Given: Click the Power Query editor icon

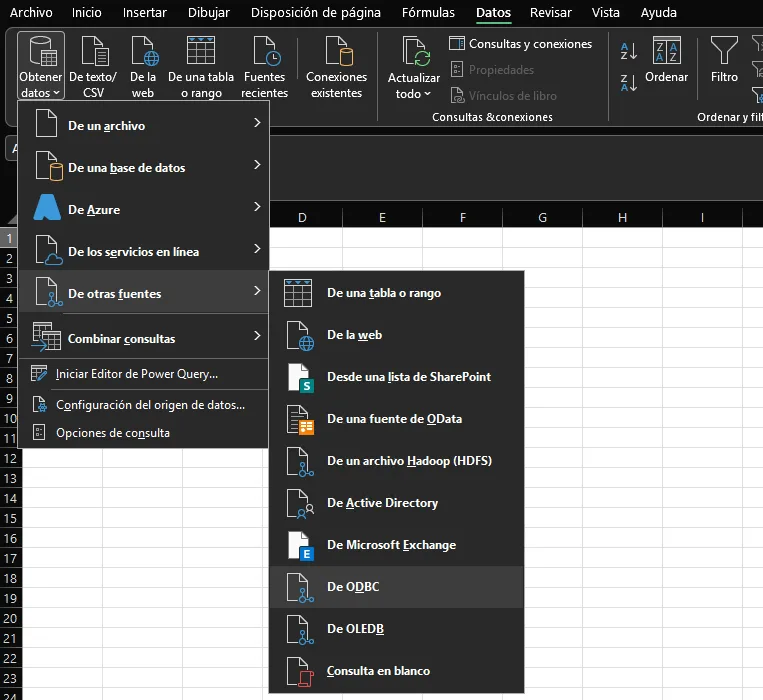Looking at the screenshot, I should [x=39, y=373].
